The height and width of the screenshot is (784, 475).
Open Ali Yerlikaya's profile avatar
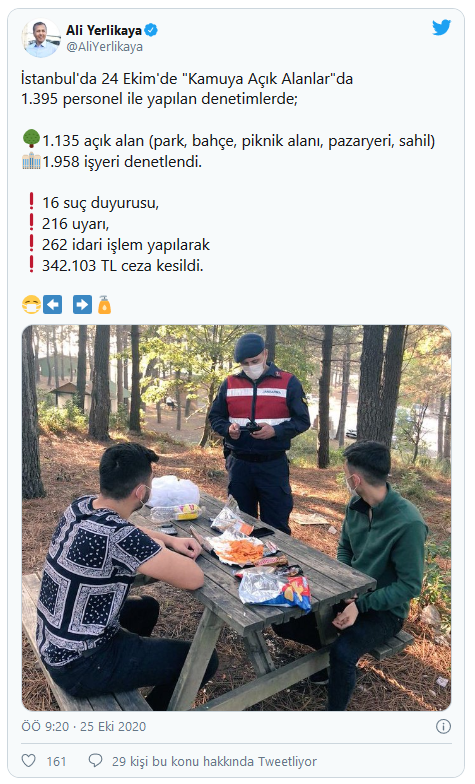[x=40, y=38]
